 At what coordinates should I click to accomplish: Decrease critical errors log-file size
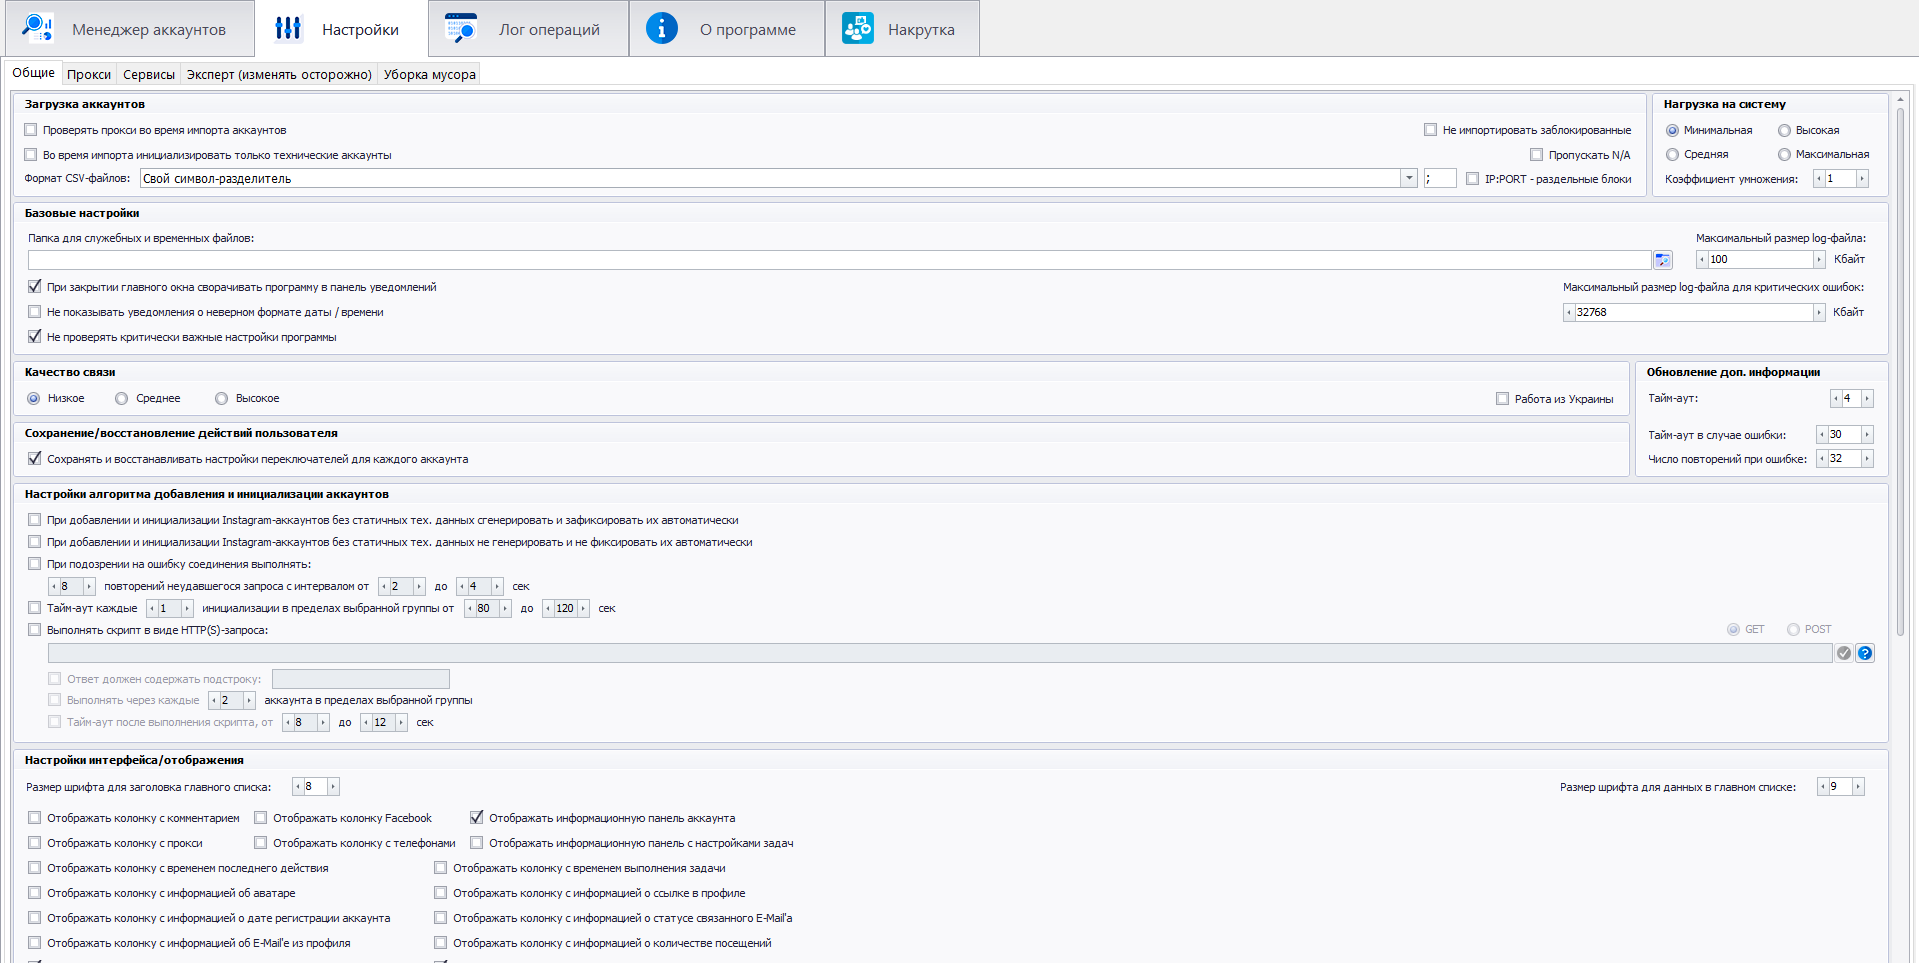point(1569,312)
